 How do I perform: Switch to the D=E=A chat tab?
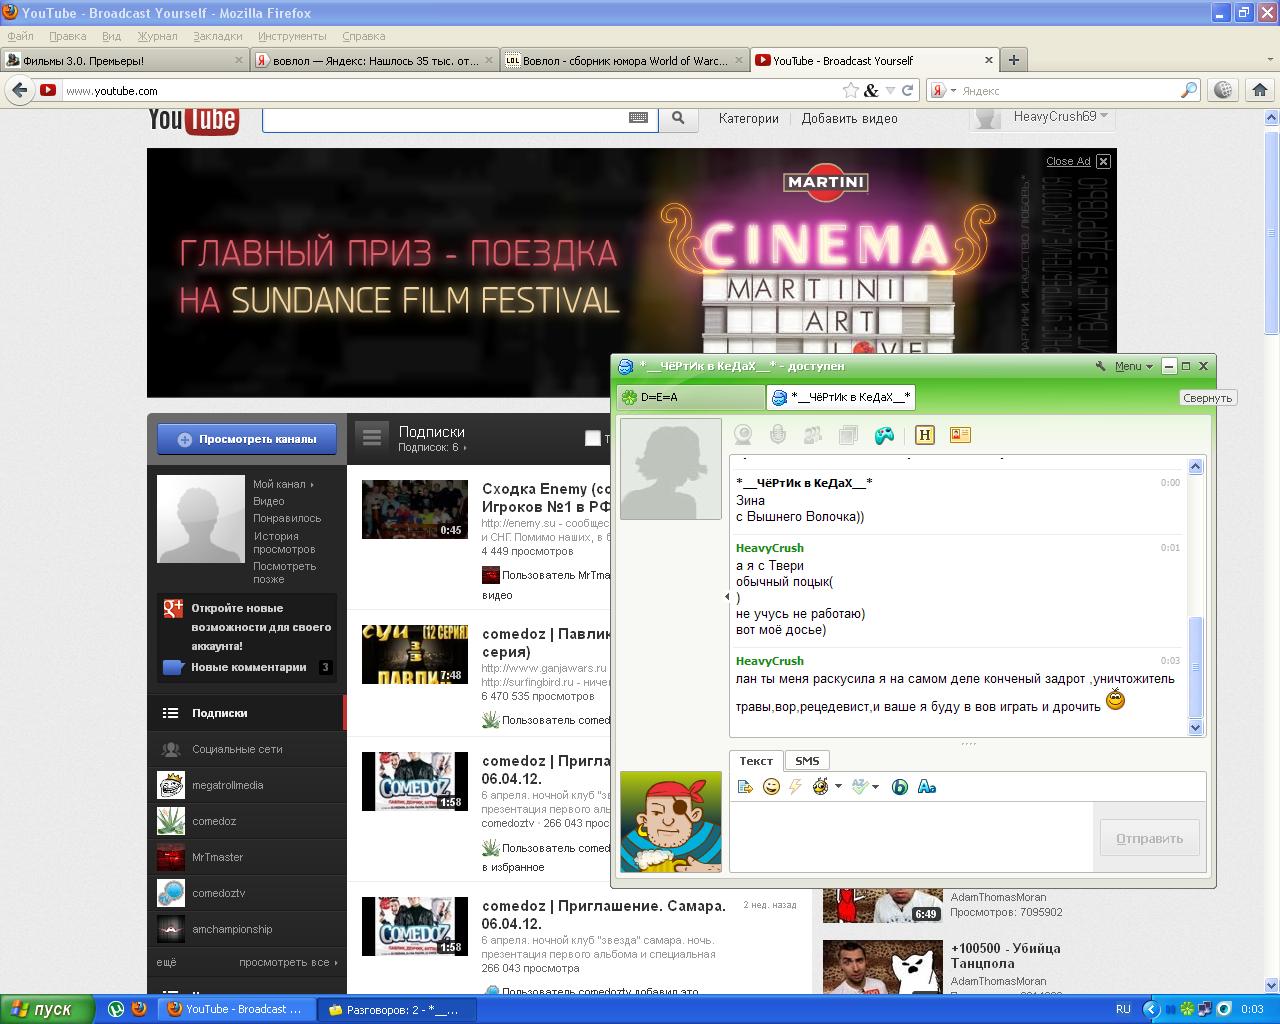[x=691, y=397]
